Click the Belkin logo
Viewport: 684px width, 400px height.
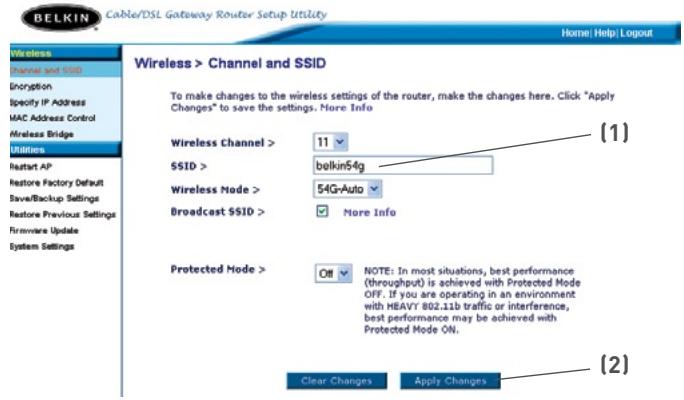pyautogui.click(x=61, y=17)
